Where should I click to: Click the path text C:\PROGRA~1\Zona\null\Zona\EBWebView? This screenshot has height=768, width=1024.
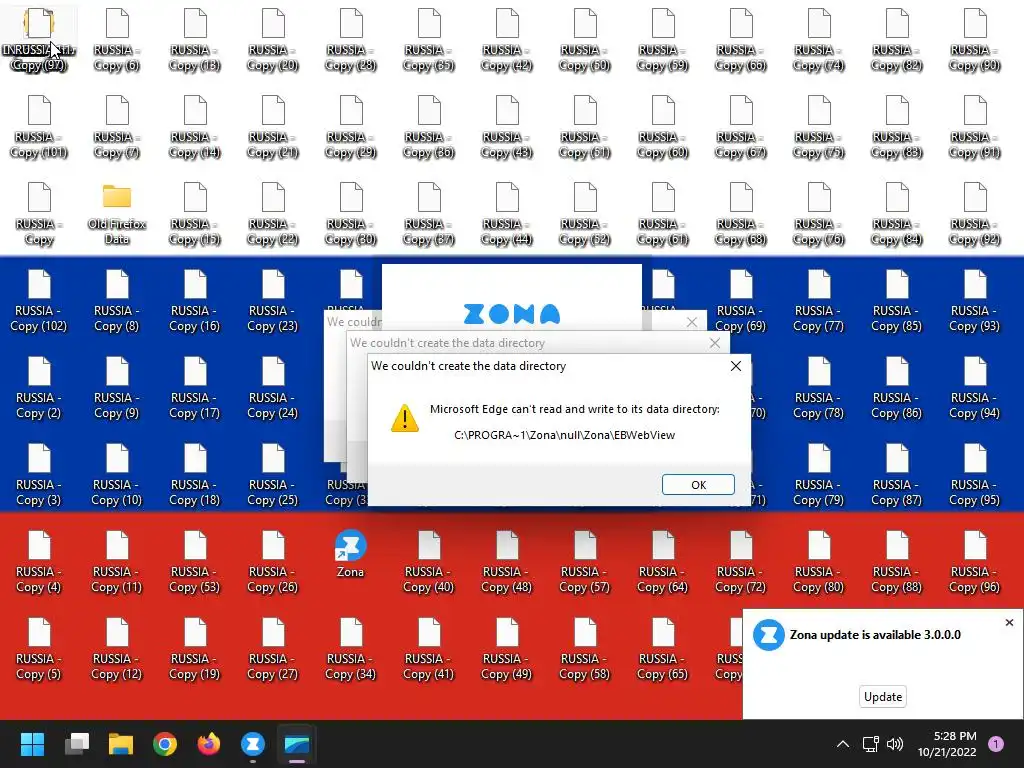[x=564, y=435]
